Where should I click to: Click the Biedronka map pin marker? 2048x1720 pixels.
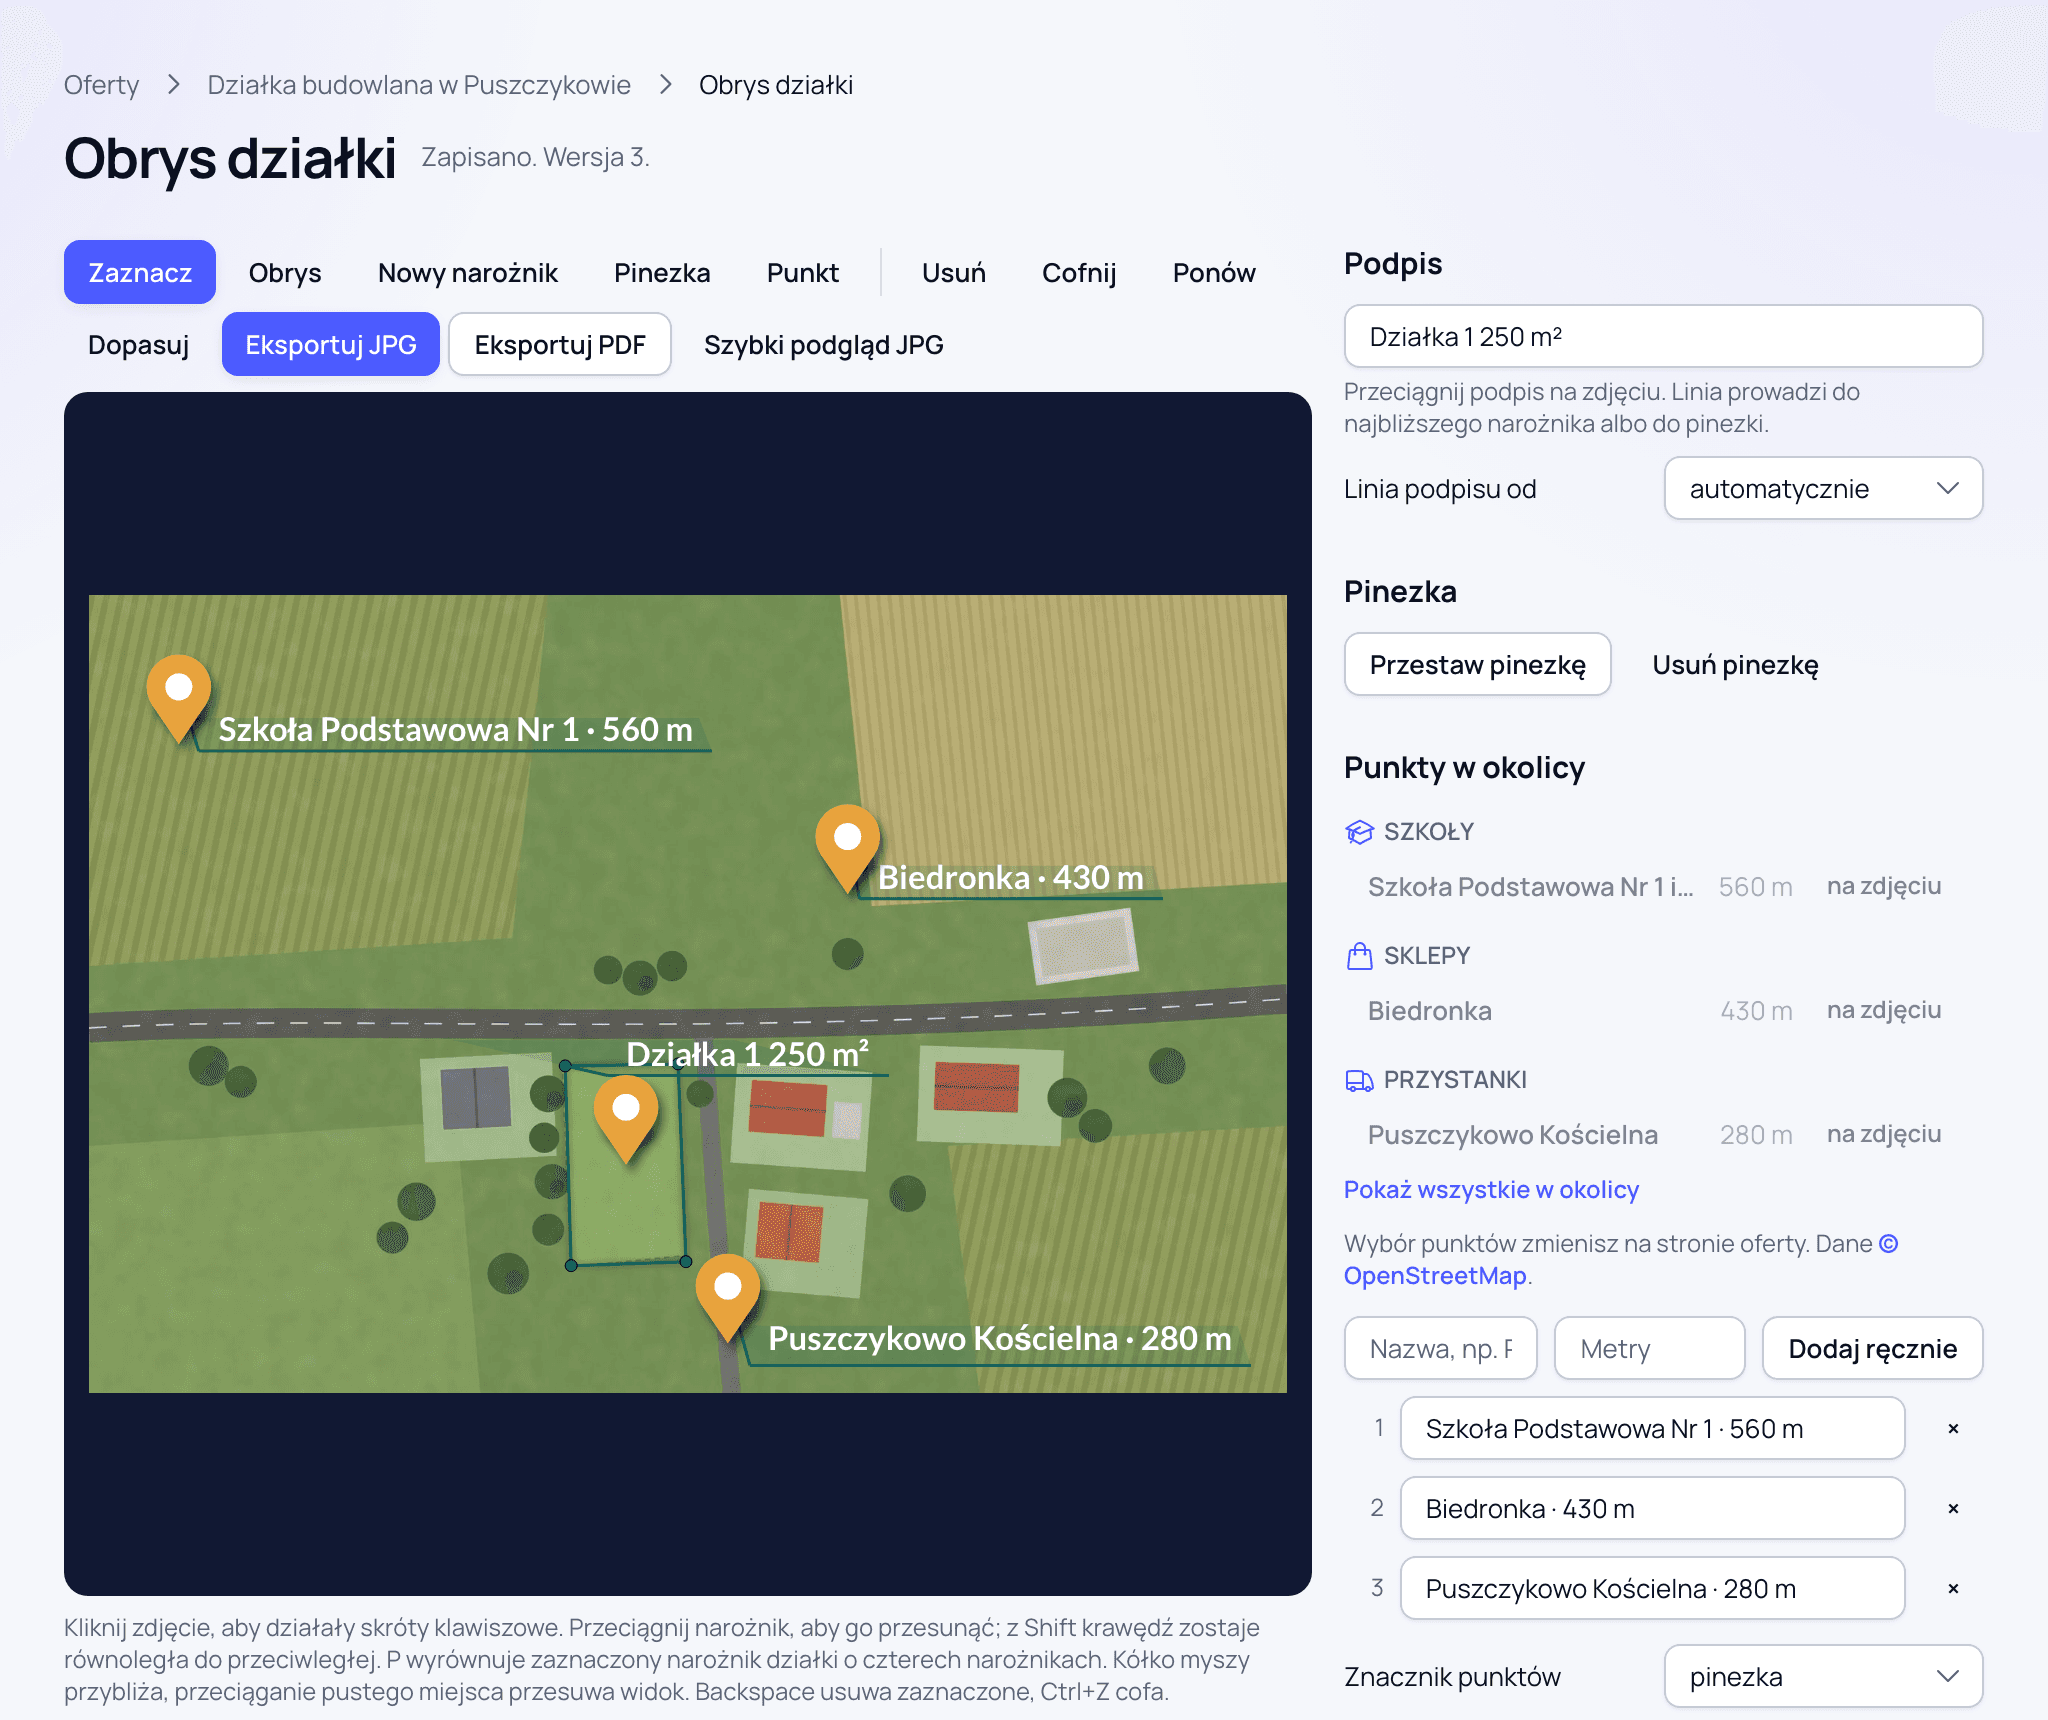[x=848, y=847]
